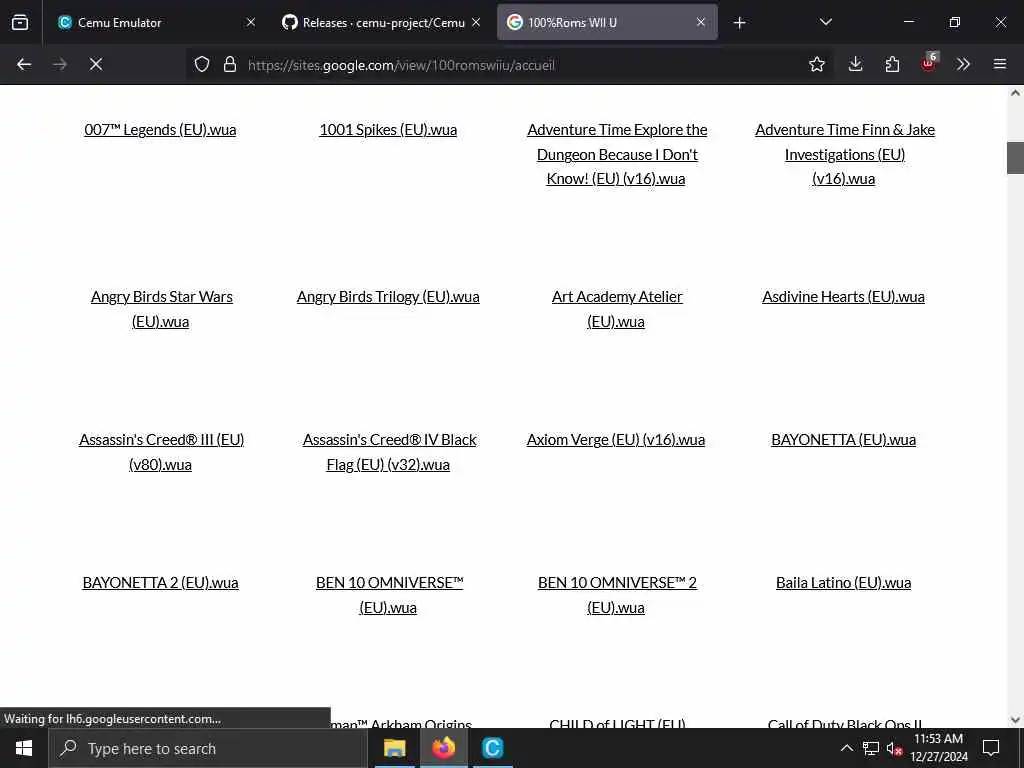Select Firefox icon in taskbar
The image size is (1024, 768).
click(443, 748)
